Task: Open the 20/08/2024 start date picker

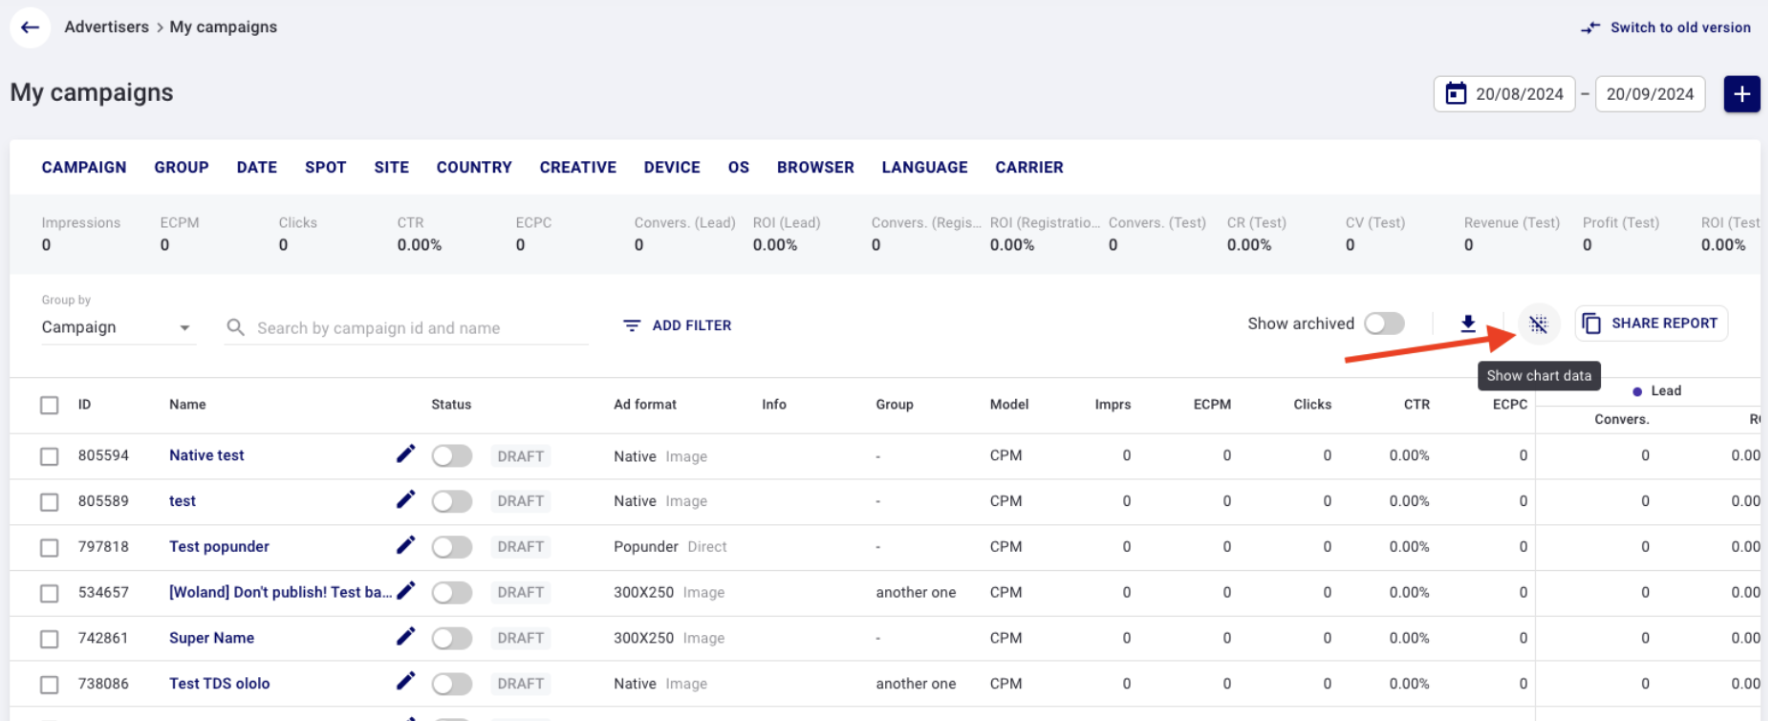Action: [x=1504, y=94]
